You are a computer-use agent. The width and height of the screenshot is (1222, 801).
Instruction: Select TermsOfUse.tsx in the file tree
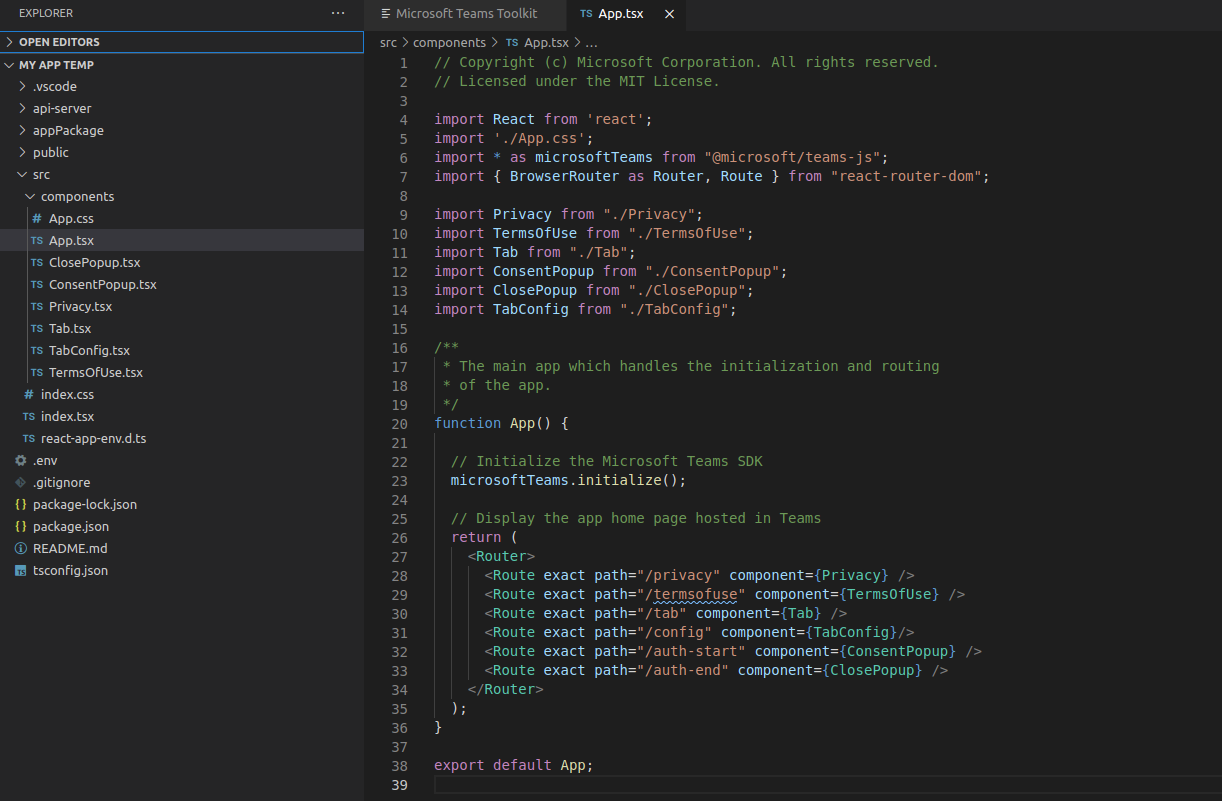tap(96, 372)
